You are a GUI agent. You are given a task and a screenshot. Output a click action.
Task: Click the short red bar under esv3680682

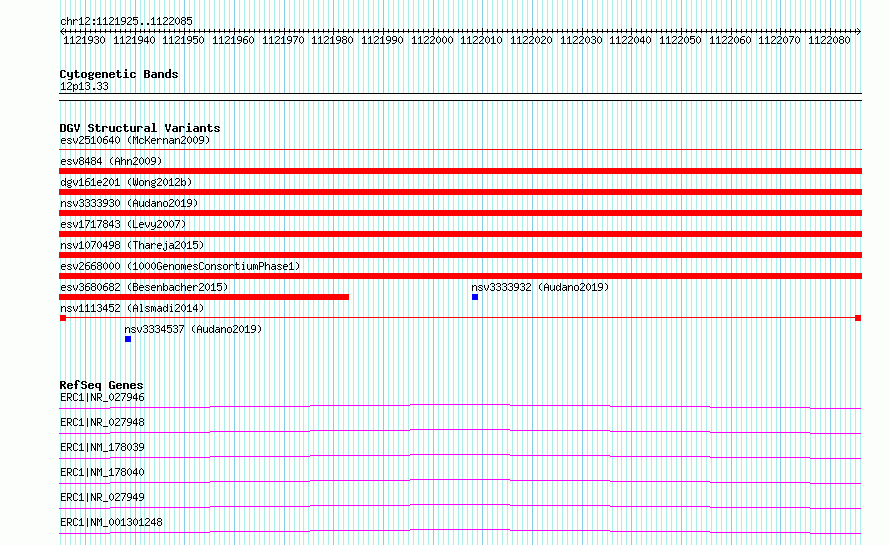204,297
